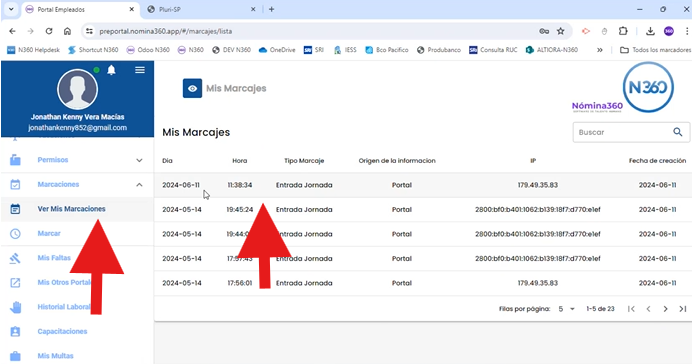Reload the page with browser refresh button
Image resolution: width=692 pixels, height=364 pixels.
[49, 31]
